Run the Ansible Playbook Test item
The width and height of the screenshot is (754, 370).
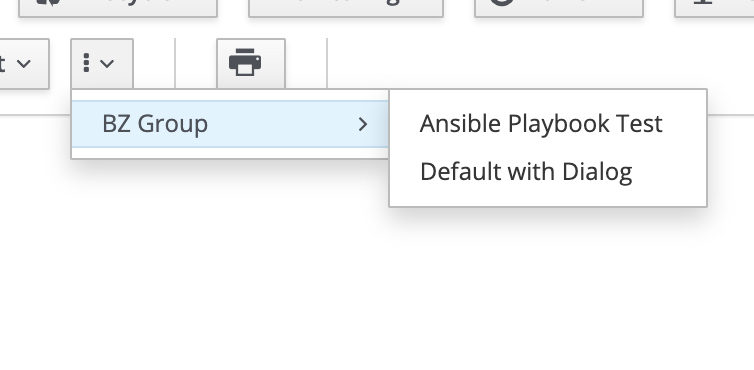point(541,124)
